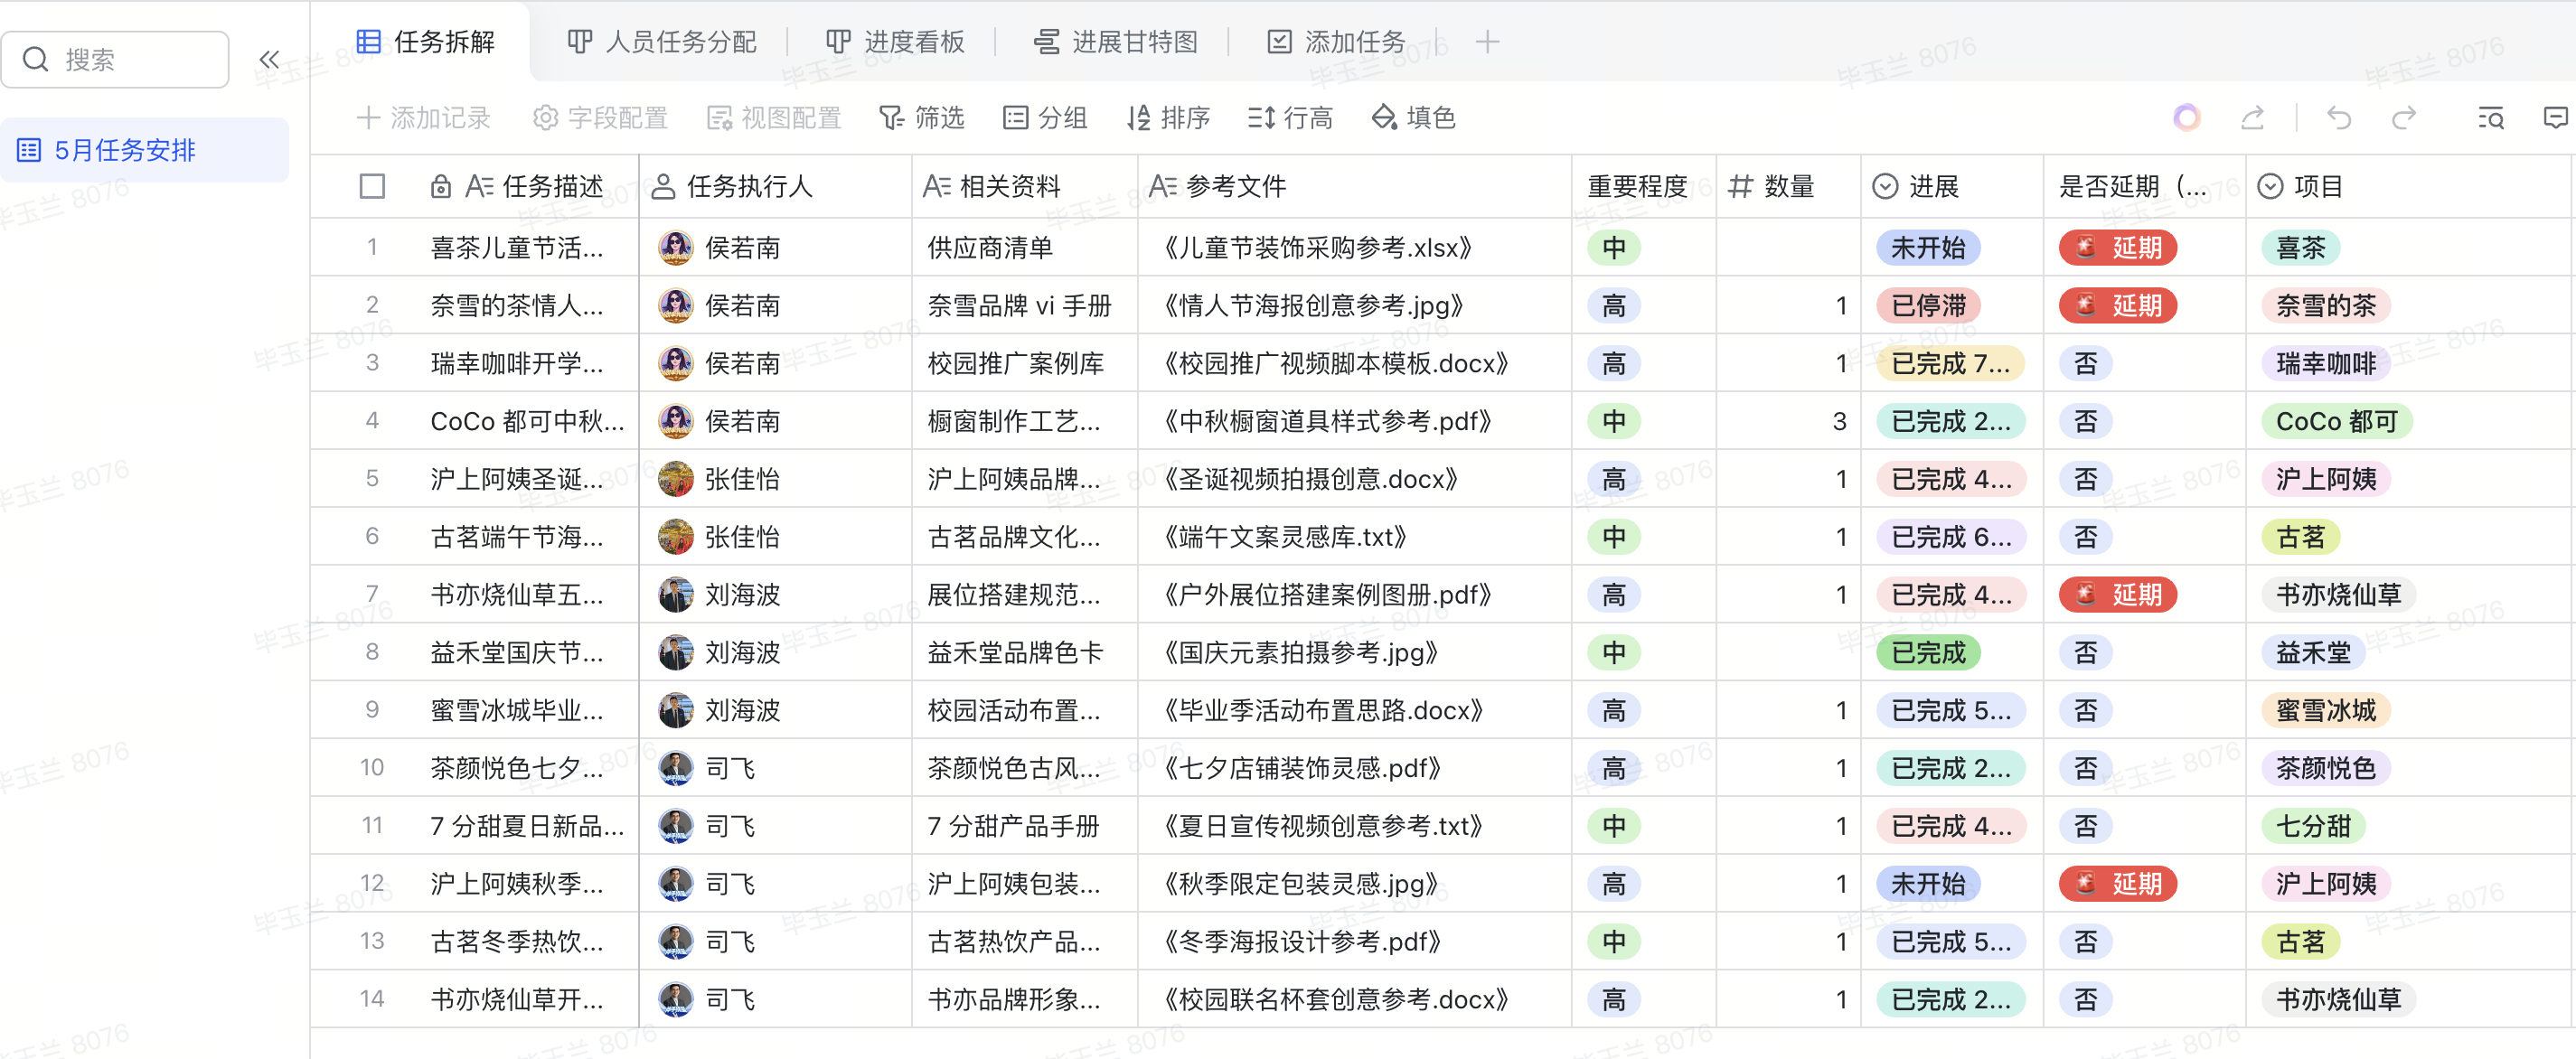Screen dimensions: 2576x1059
Task: Open 筛选 filter options
Action: (x=921, y=118)
